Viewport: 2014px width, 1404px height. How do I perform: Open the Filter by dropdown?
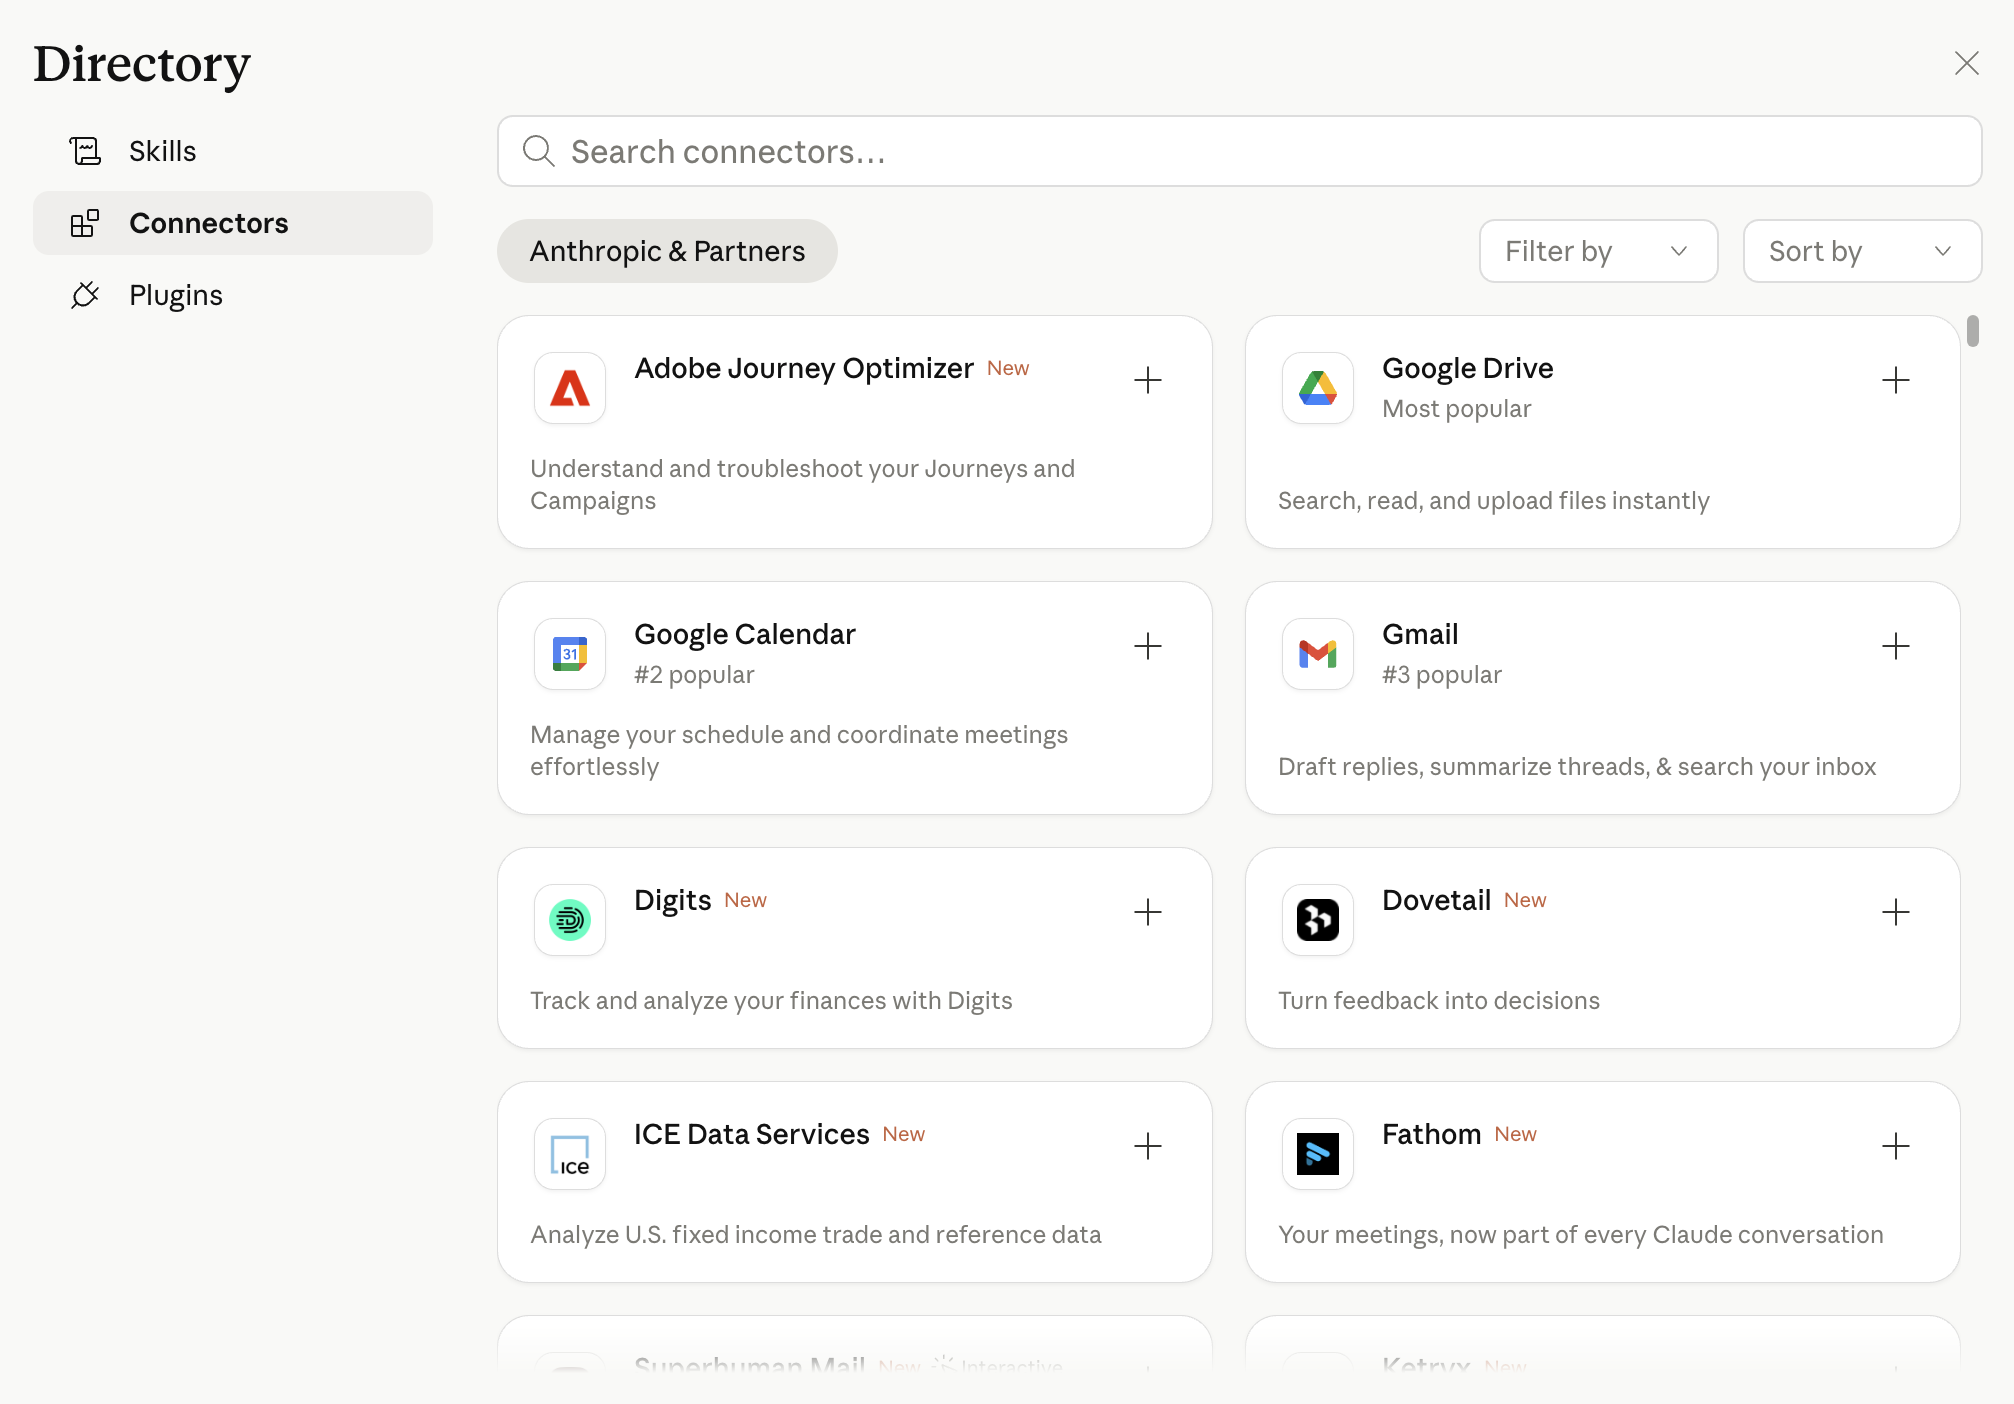point(1598,251)
